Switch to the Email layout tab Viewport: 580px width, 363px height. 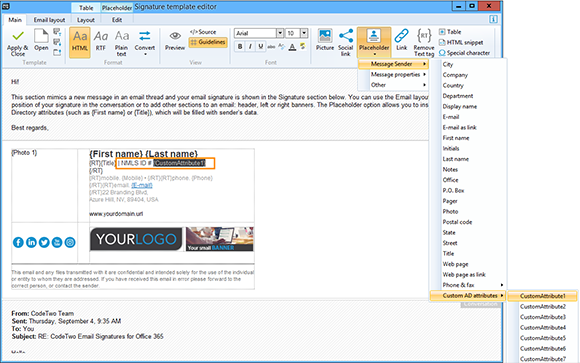click(49, 20)
